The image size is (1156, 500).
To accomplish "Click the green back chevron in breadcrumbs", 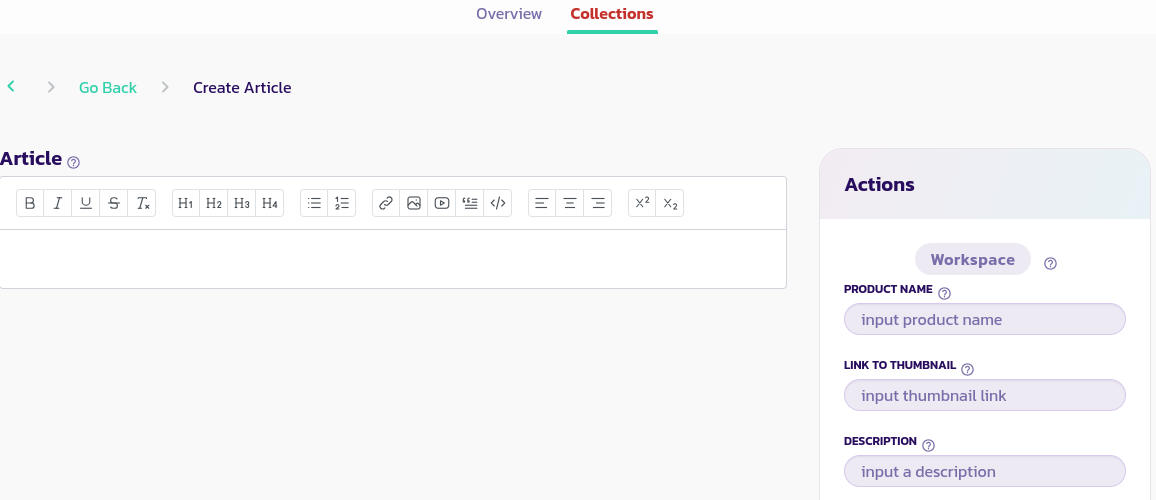I will (11, 87).
